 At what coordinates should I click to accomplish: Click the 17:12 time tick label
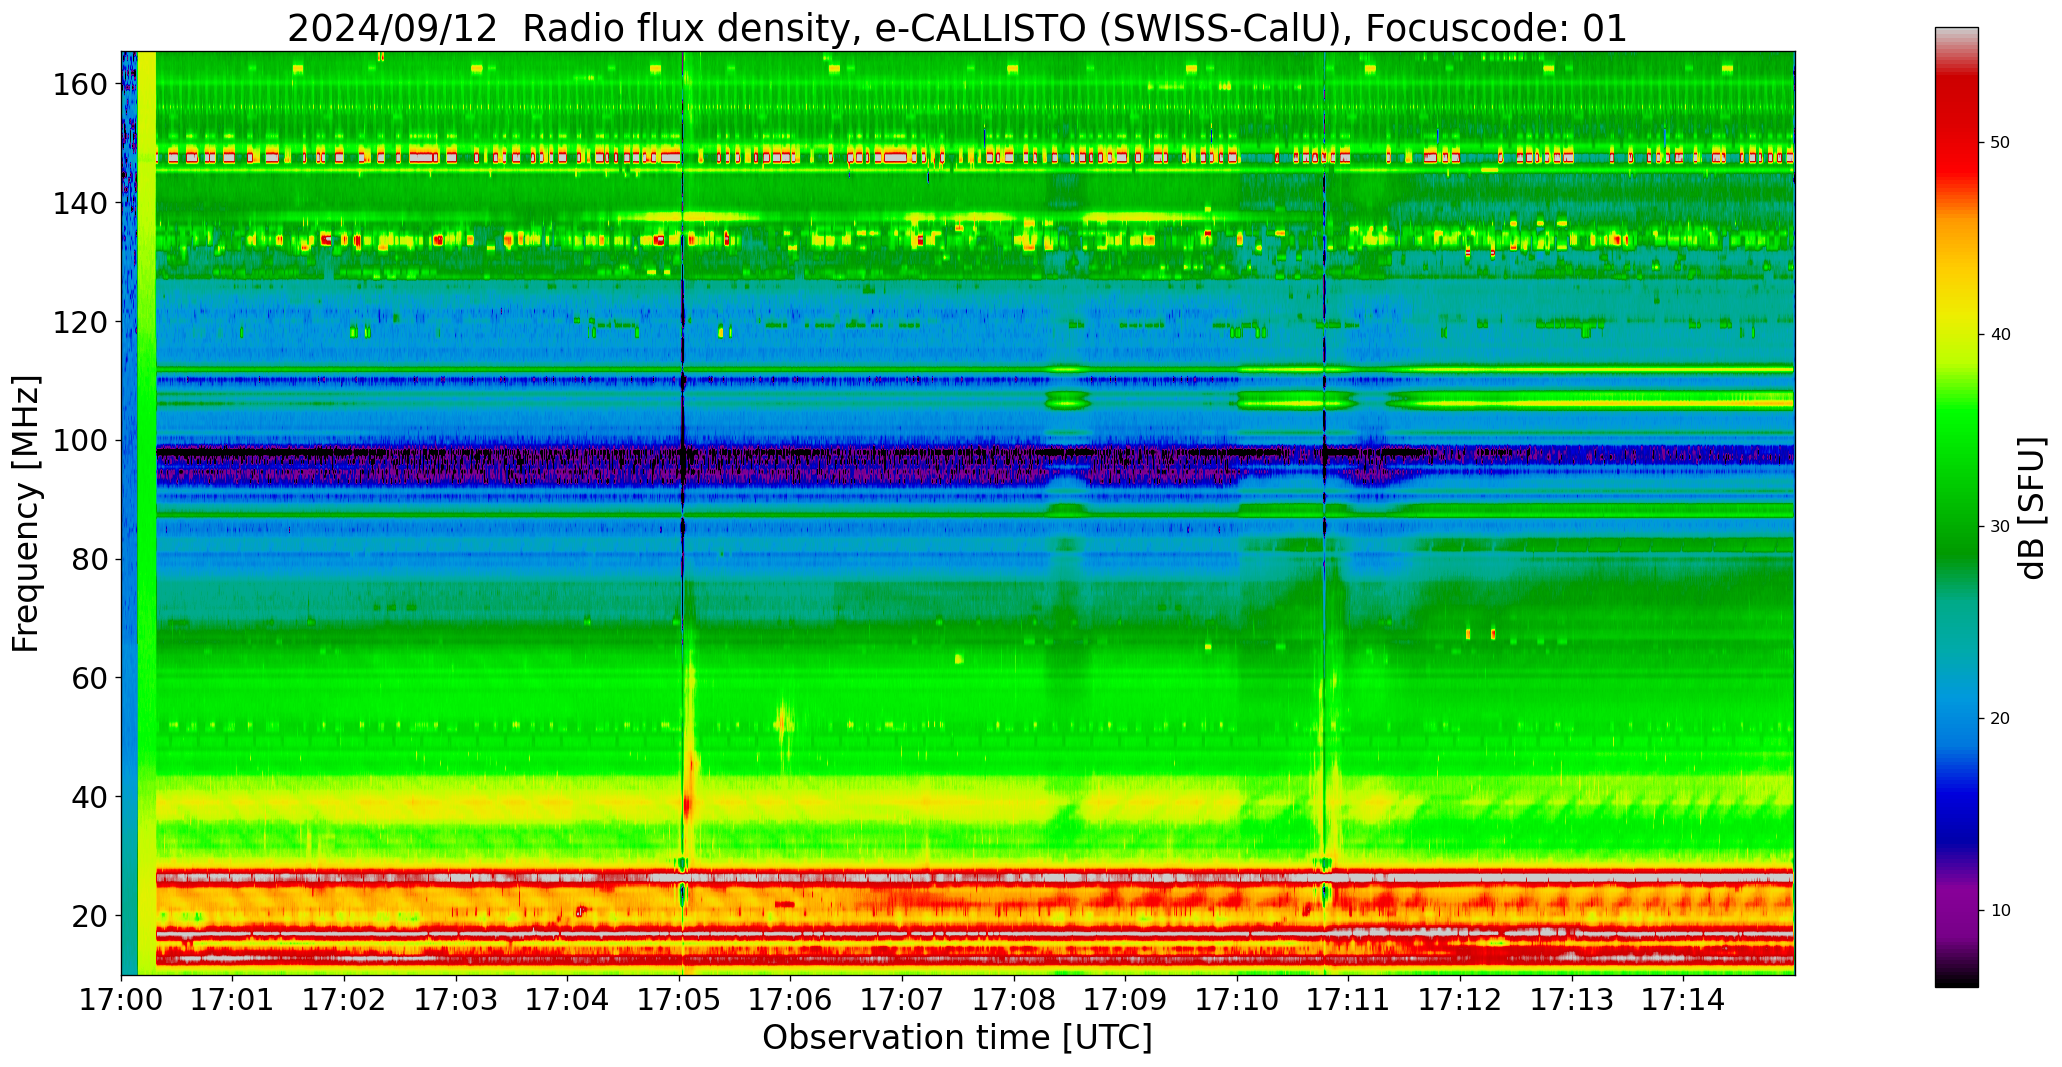pyautogui.click(x=1461, y=1000)
